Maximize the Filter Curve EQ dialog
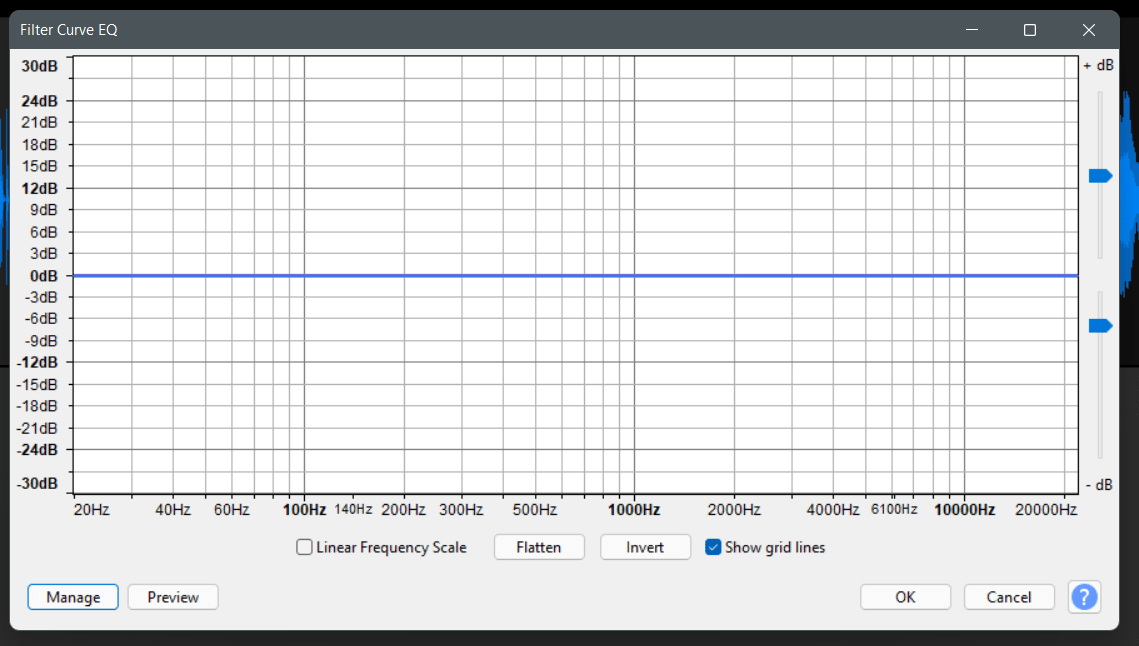The height and width of the screenshot is (646, 1139). pos(1029,29)
